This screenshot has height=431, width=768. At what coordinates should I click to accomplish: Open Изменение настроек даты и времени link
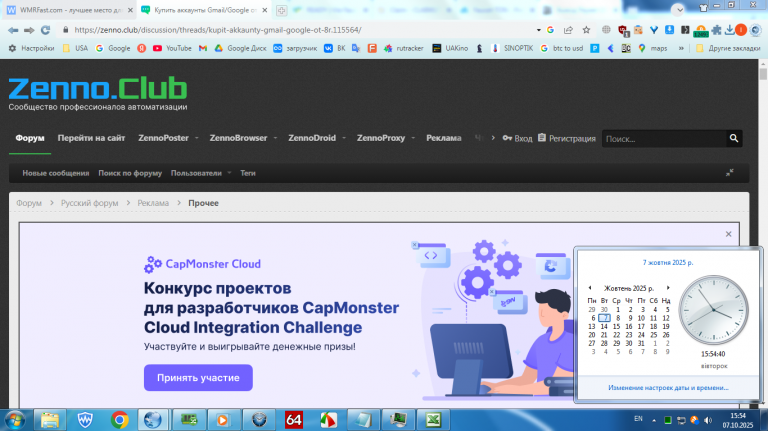pos(668,387)
